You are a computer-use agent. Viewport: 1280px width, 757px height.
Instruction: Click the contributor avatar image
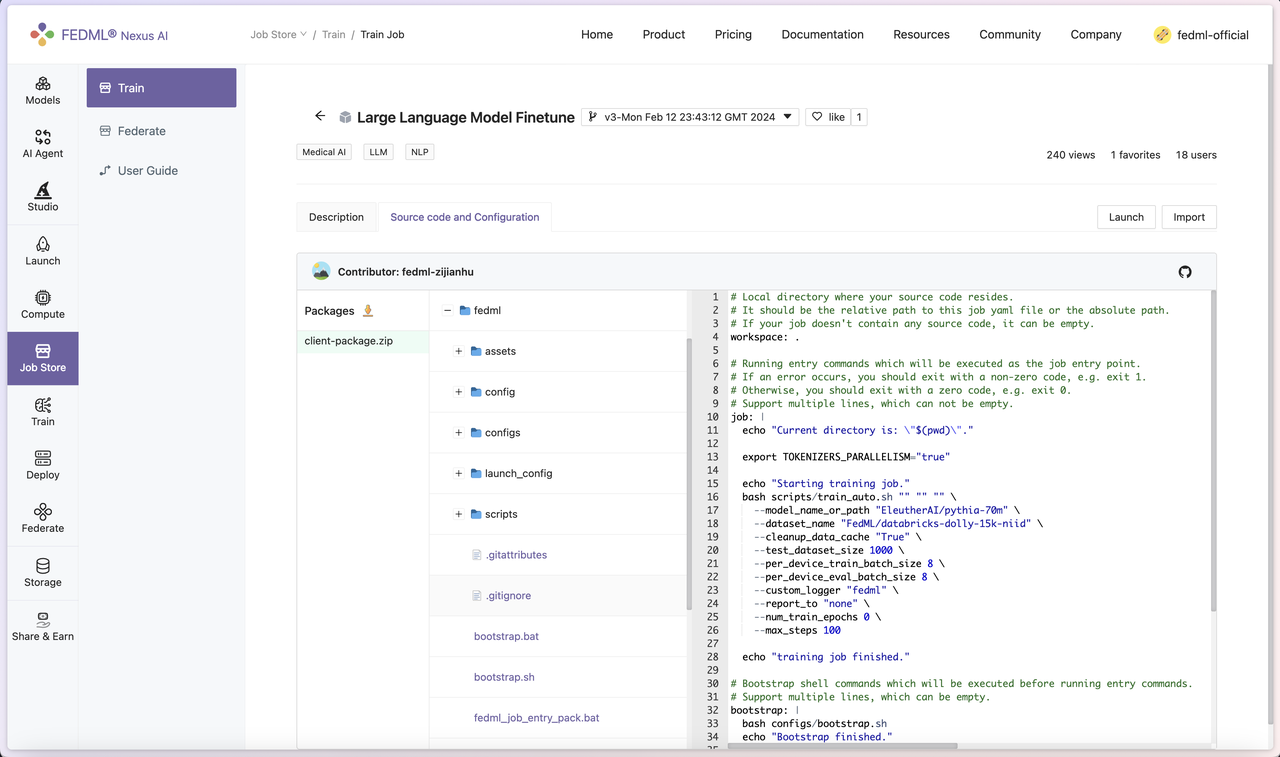coord(321,271)
